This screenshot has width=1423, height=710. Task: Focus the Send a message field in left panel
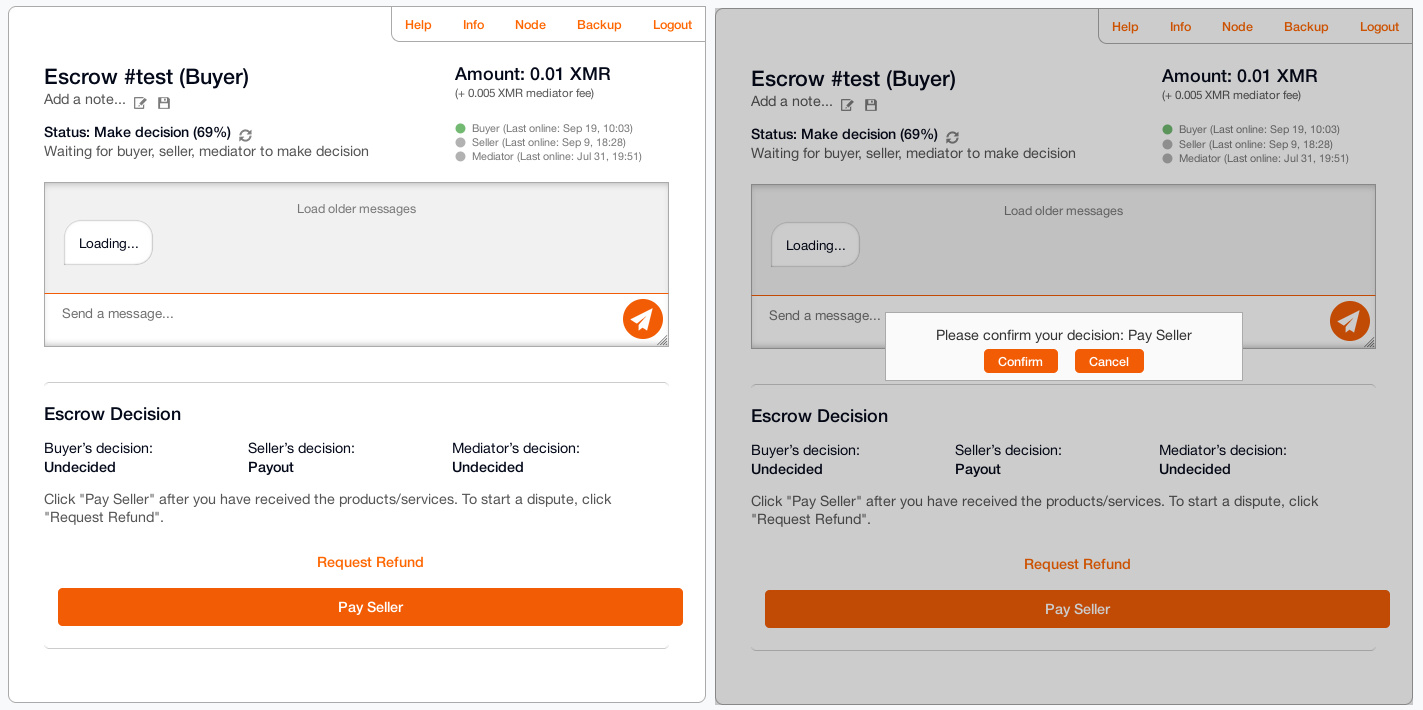tap(330, 314)
